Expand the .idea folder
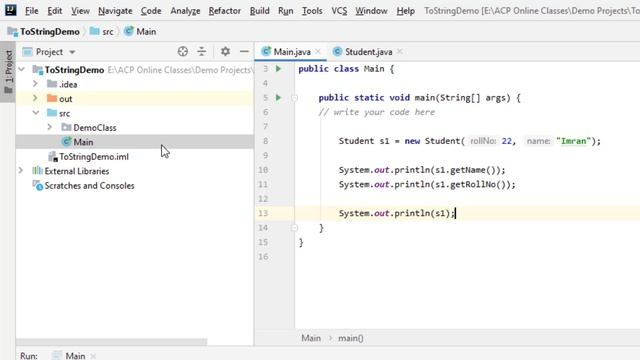This screenshot has width=640, height=360. (35, 84)
